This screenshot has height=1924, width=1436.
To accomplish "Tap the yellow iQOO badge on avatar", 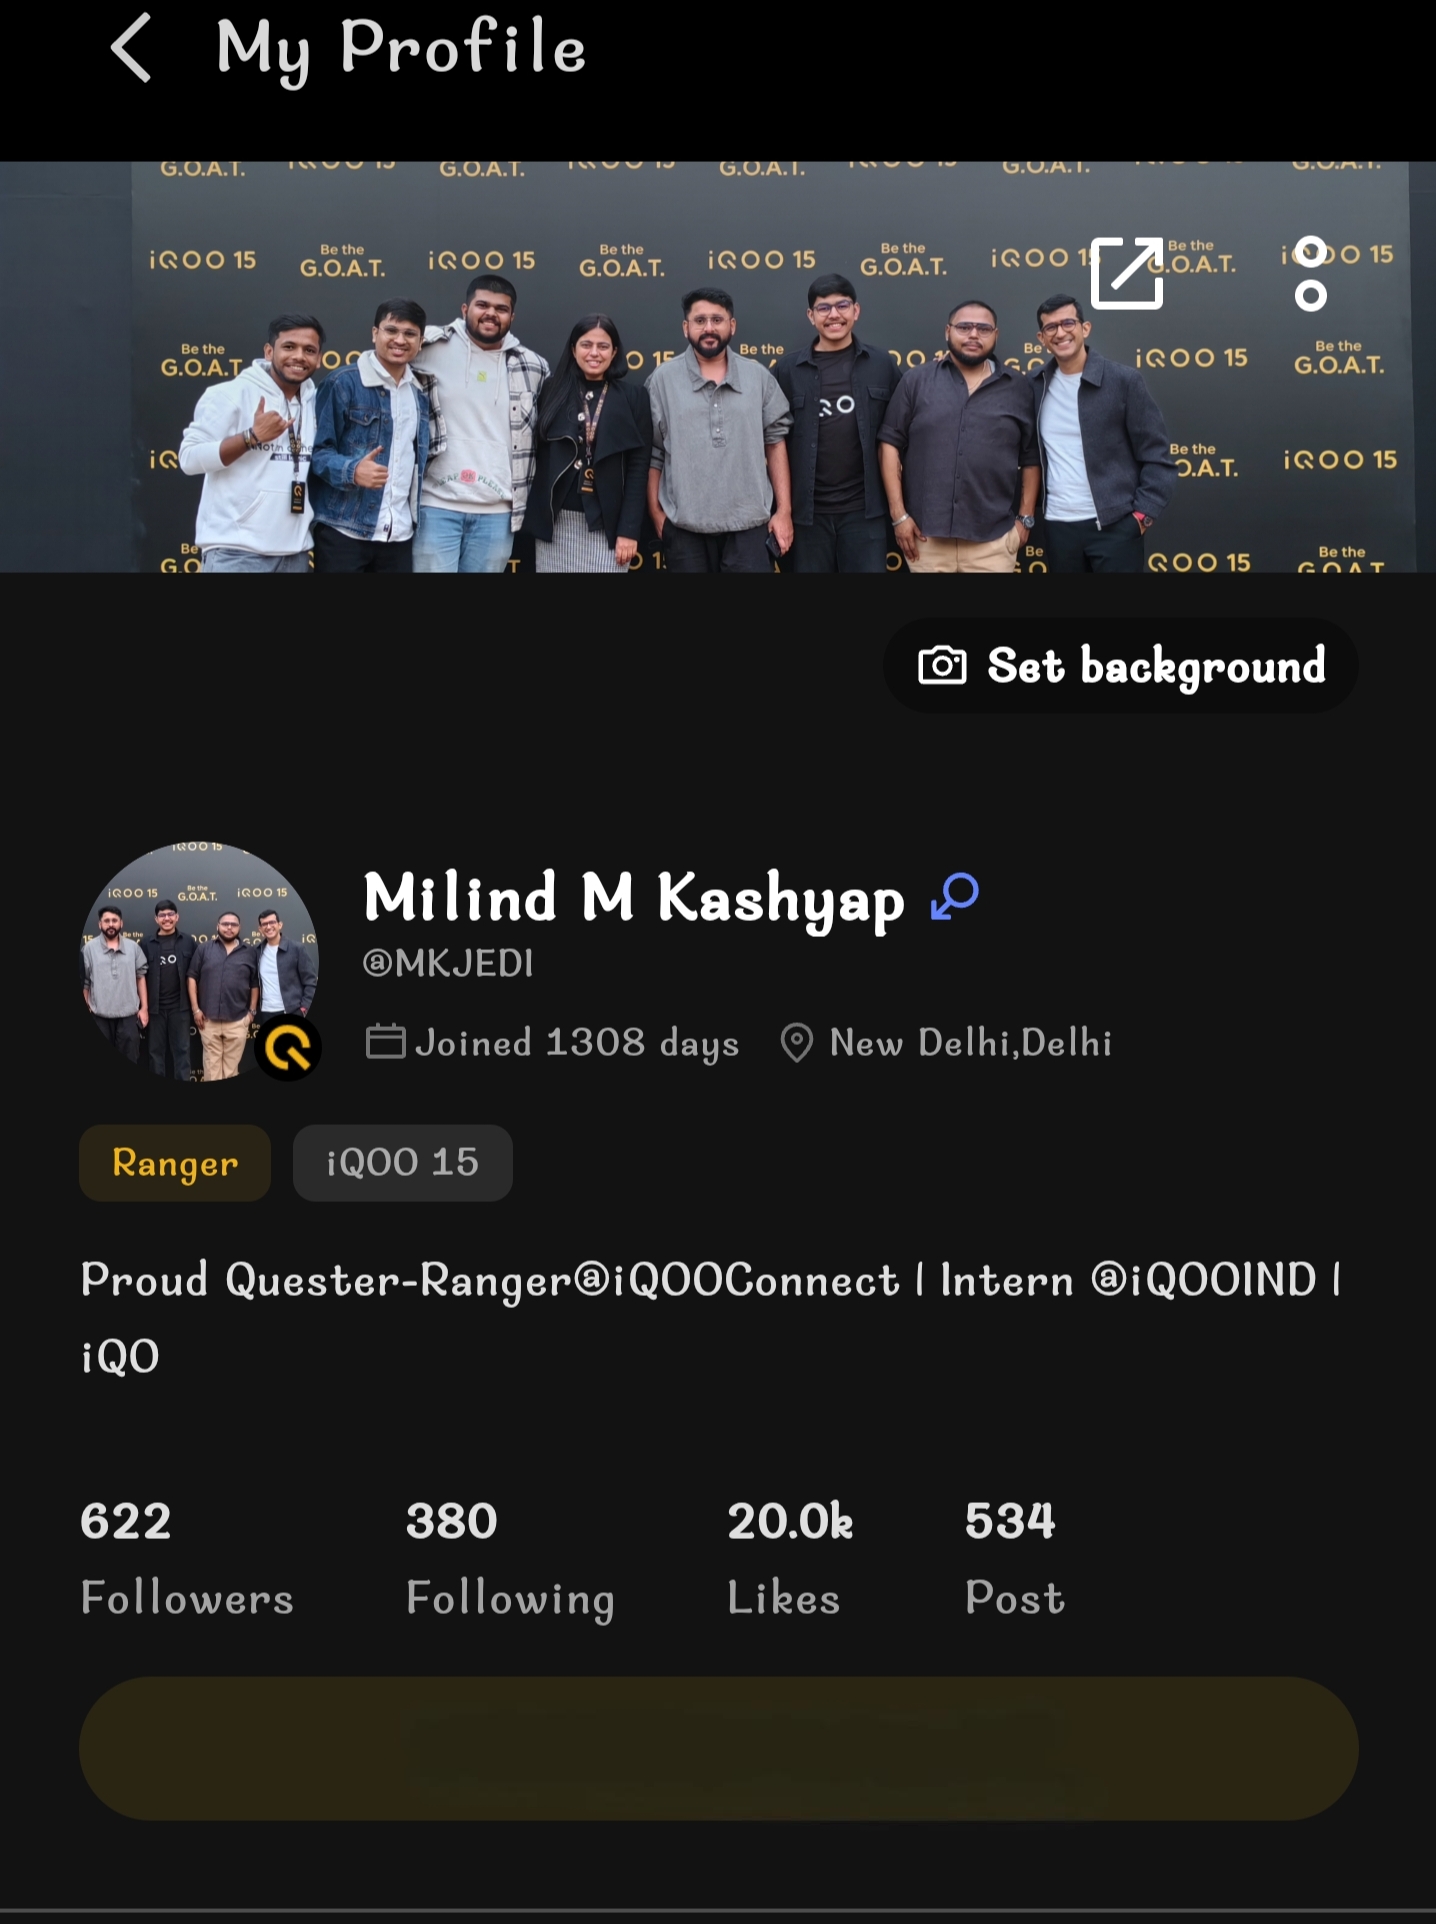I will tap(288, 1048).
